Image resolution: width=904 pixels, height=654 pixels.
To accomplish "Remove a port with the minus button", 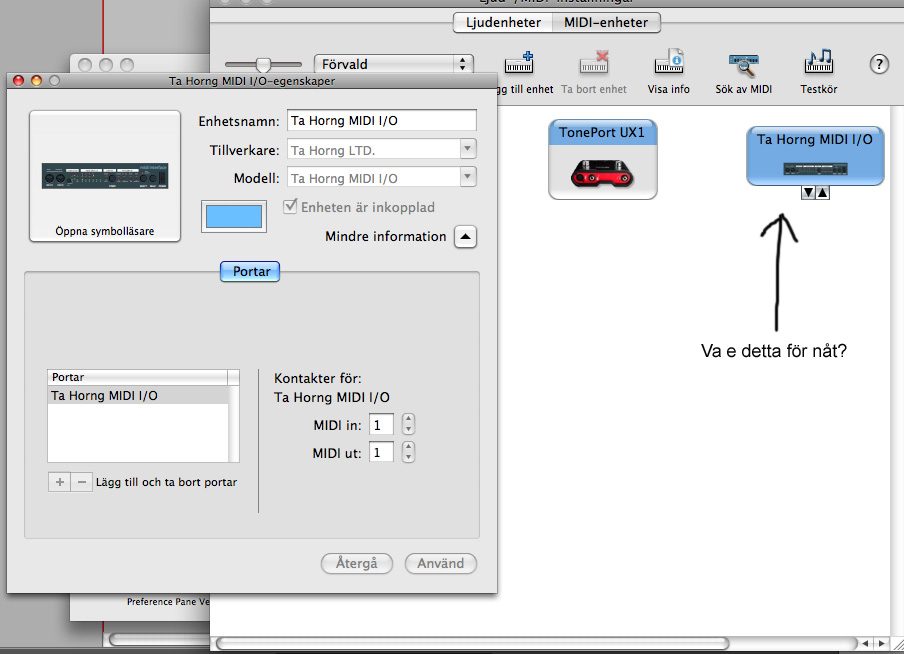I will [x=81, y=482].
